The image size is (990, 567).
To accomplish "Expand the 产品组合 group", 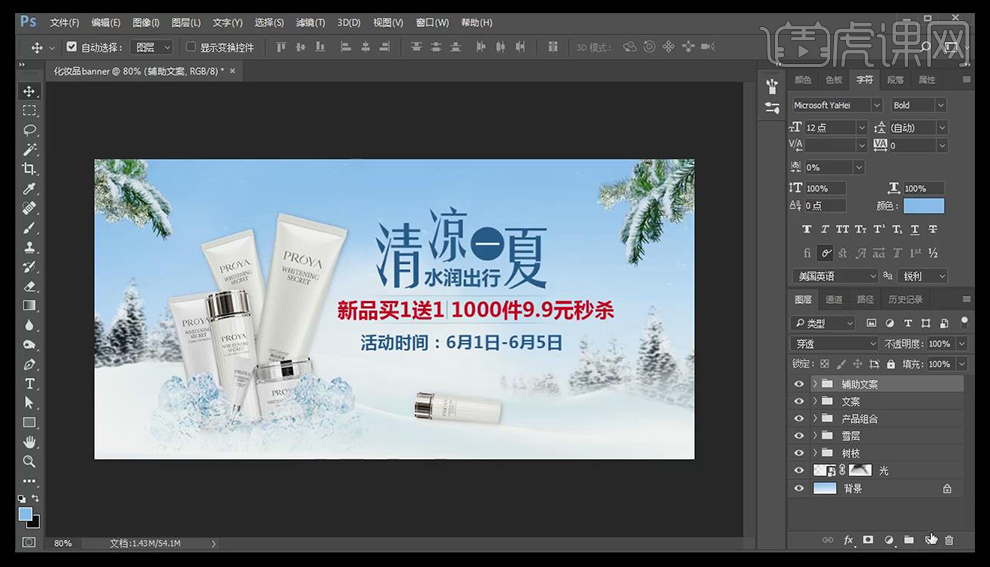I will click(x=815, y=419).
